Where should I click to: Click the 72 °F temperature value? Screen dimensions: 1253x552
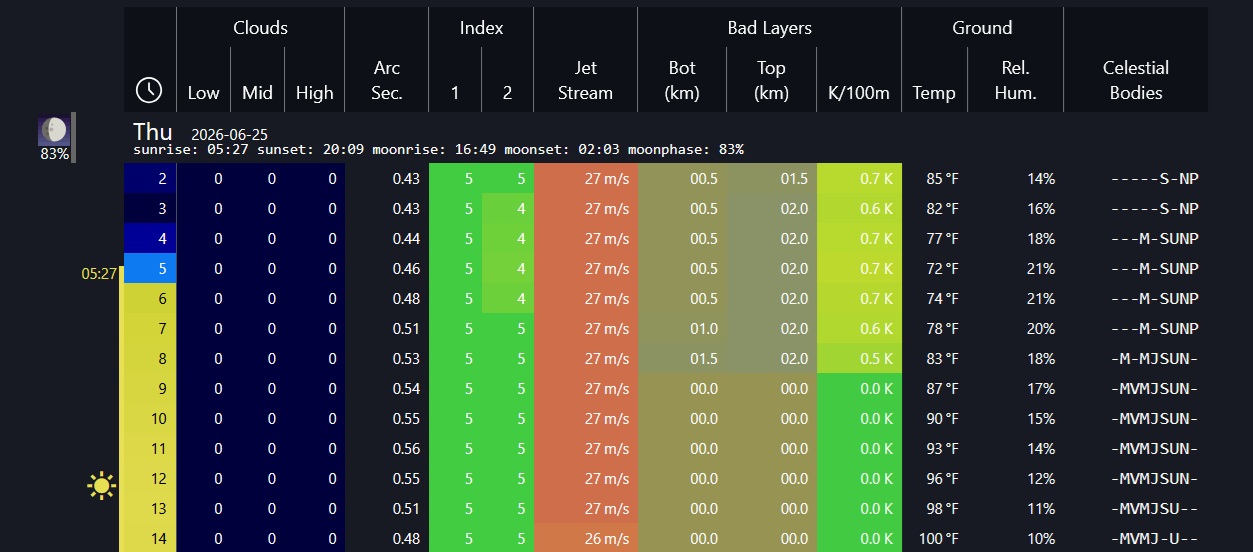942,269
